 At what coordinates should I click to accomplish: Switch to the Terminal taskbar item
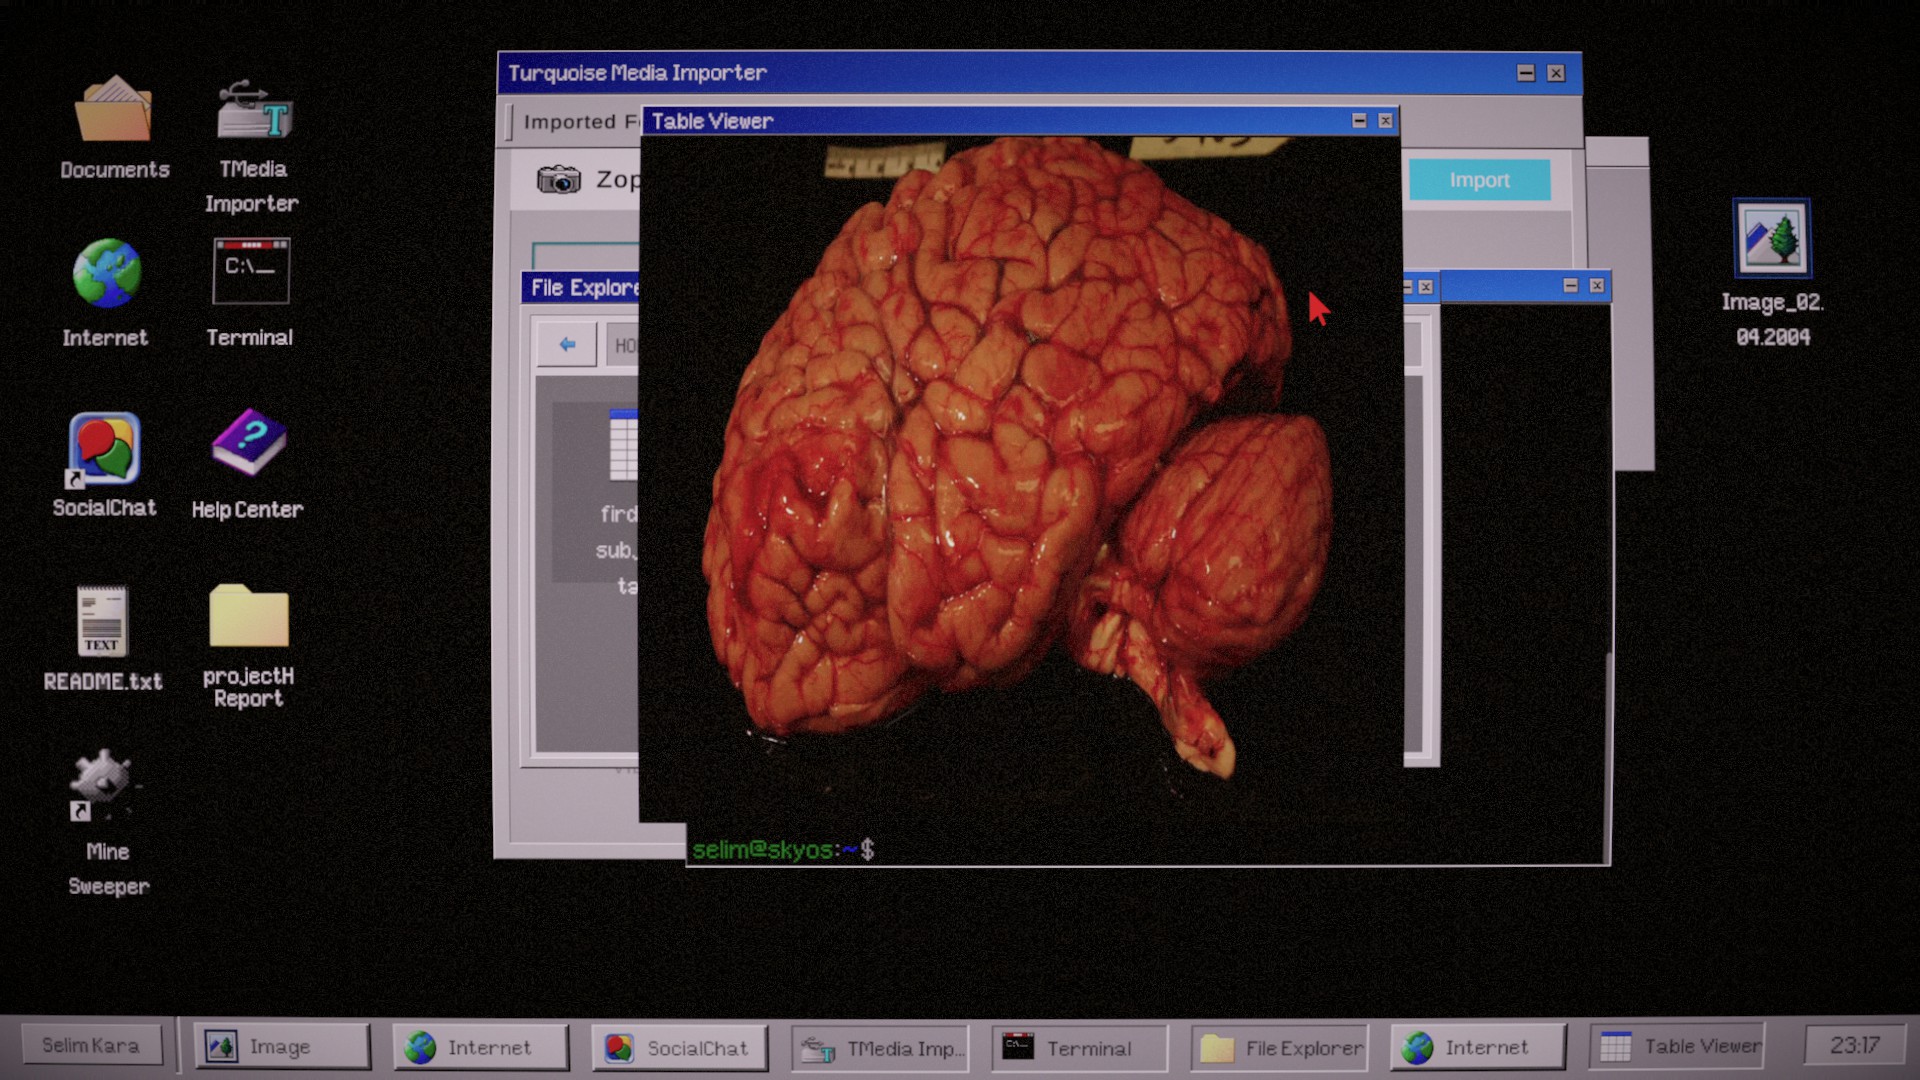(x=1078, y=1047)
